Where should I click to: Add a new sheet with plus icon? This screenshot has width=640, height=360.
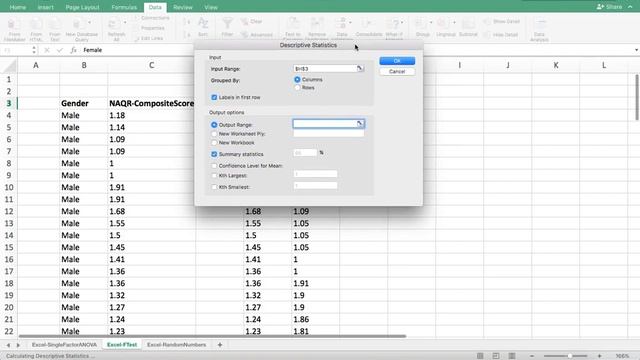point(220,345)
